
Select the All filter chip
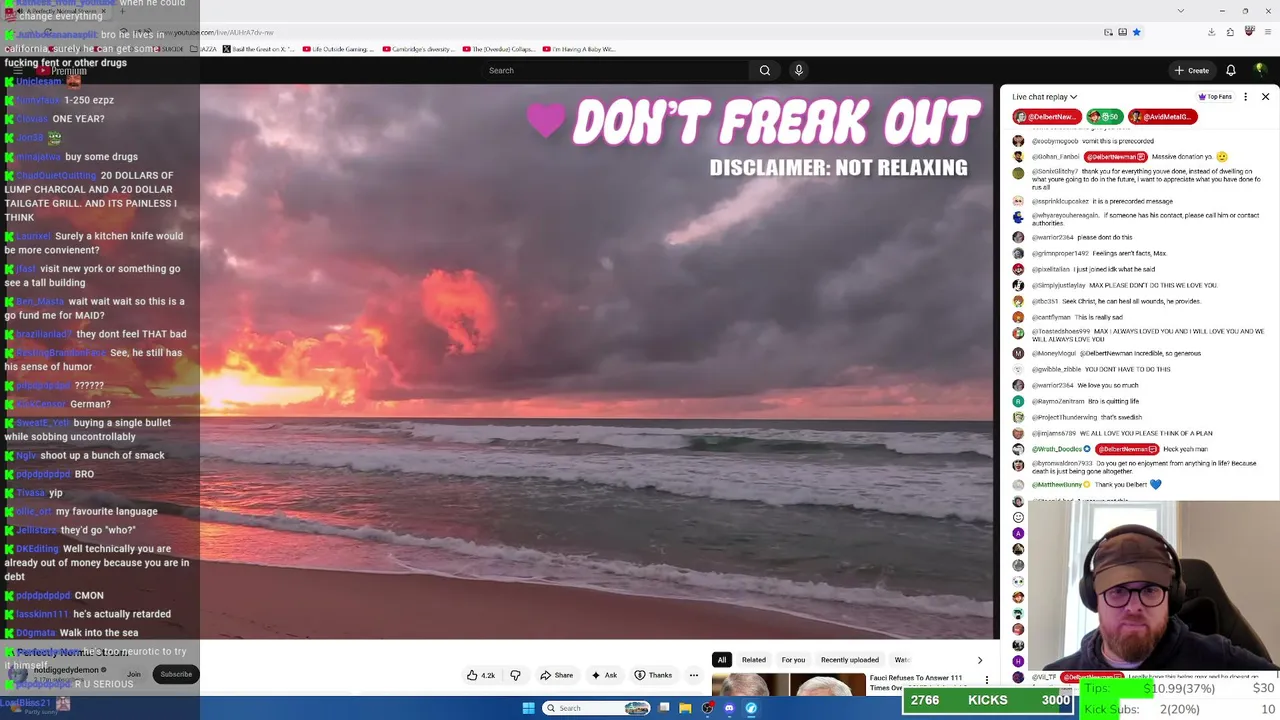(721, 660)
